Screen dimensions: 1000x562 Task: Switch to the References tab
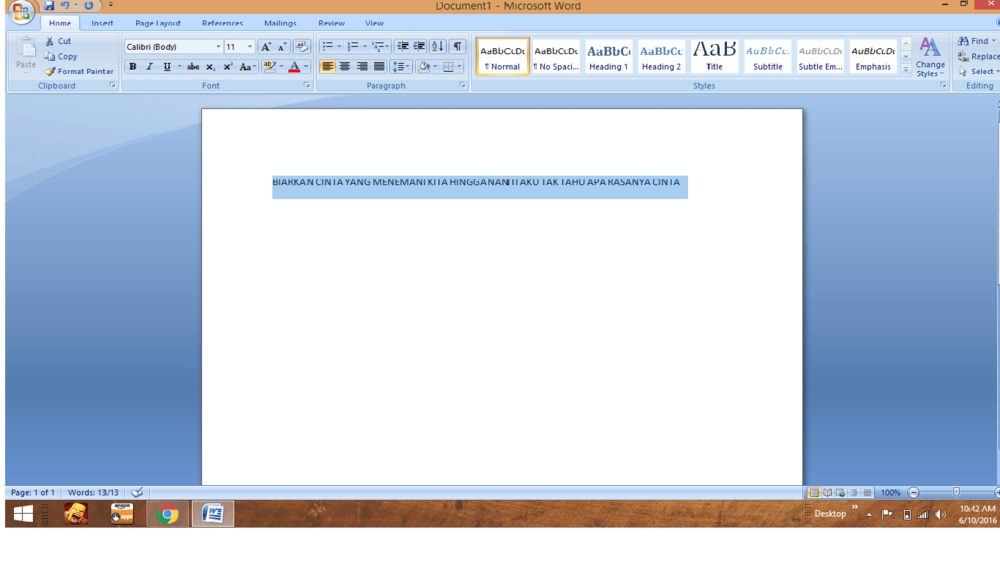(x=223, y=23)
